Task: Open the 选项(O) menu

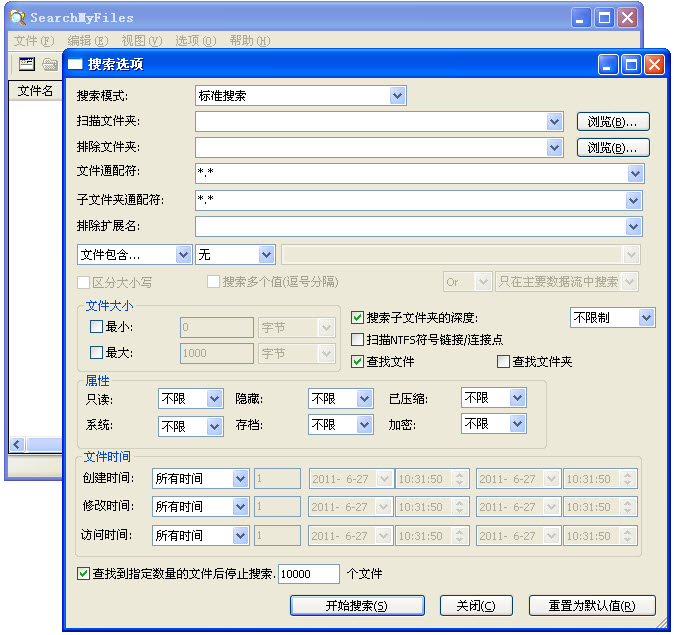Action: (x=196, y=41)
